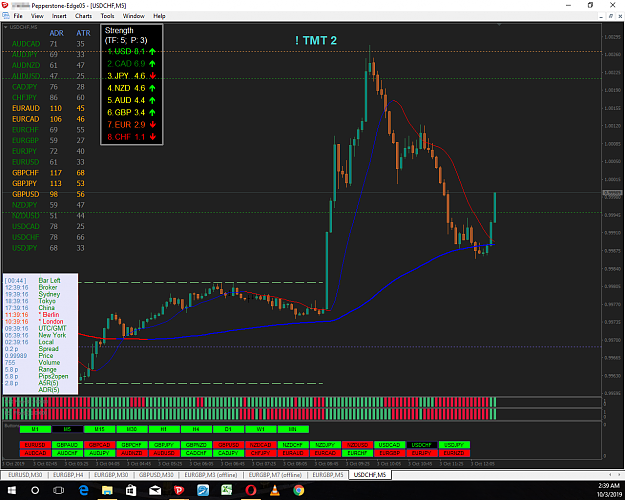The image size is (625, 500).
Task: Switch symbol with the USDCAD button
Action: [389, 445]
